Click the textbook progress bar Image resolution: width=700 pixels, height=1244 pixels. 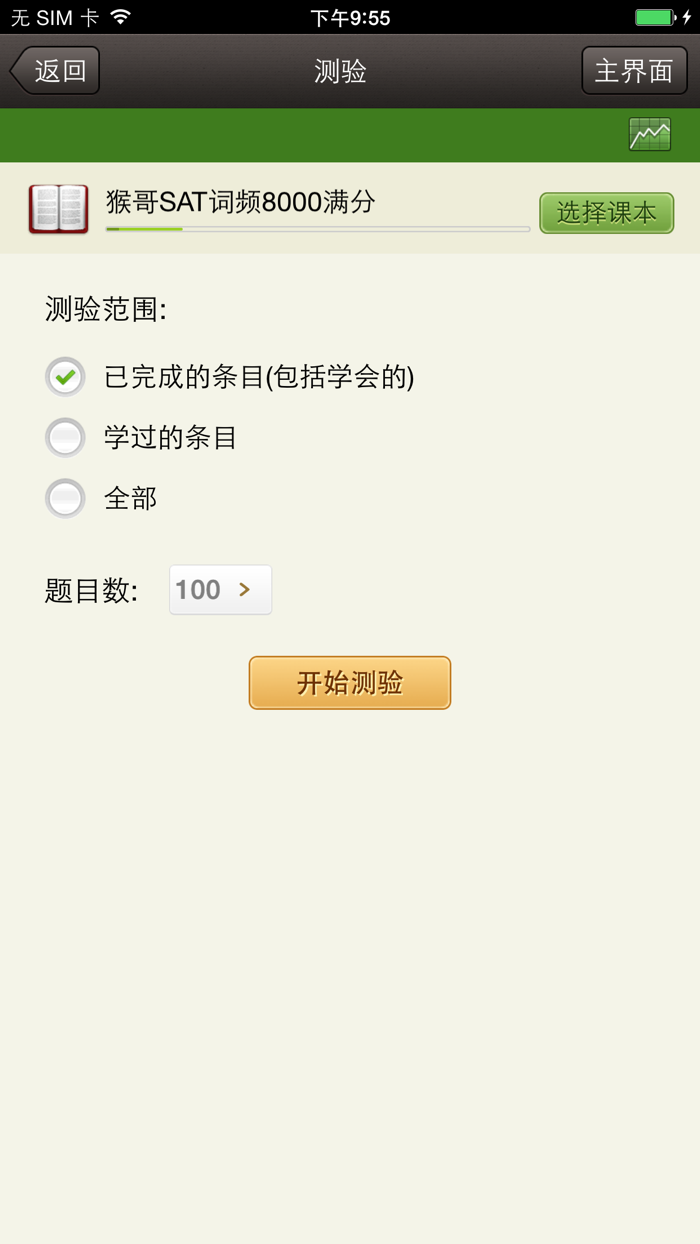[317, 229]
